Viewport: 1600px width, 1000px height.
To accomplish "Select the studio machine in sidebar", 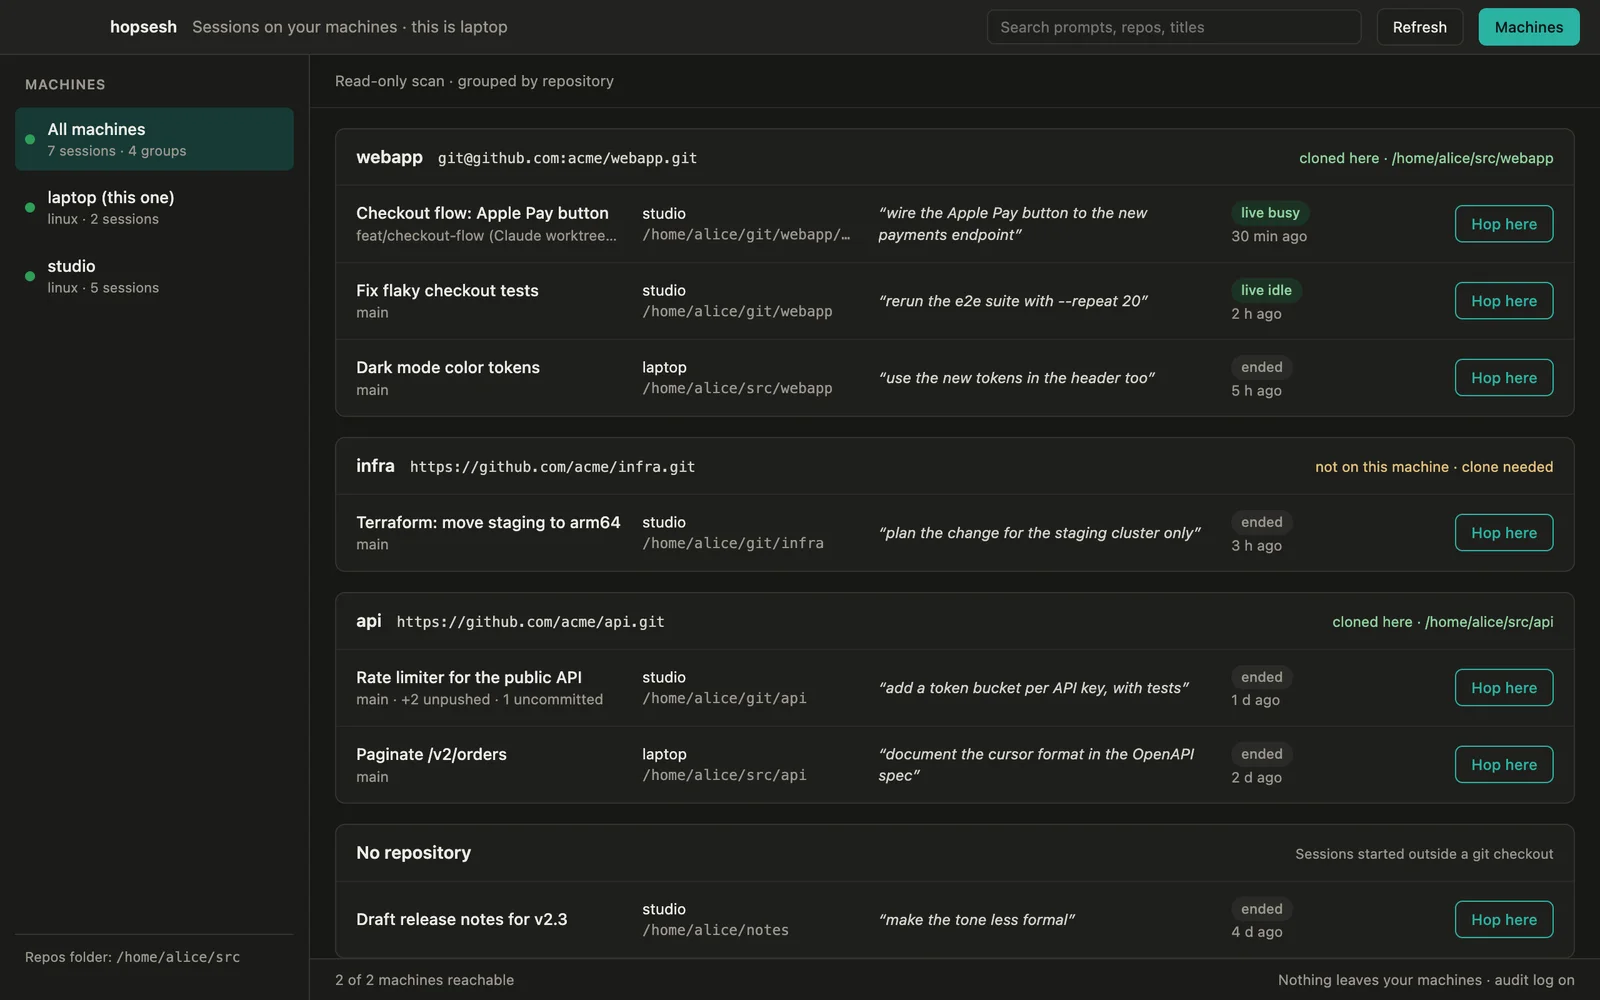I will click(154, 276).
